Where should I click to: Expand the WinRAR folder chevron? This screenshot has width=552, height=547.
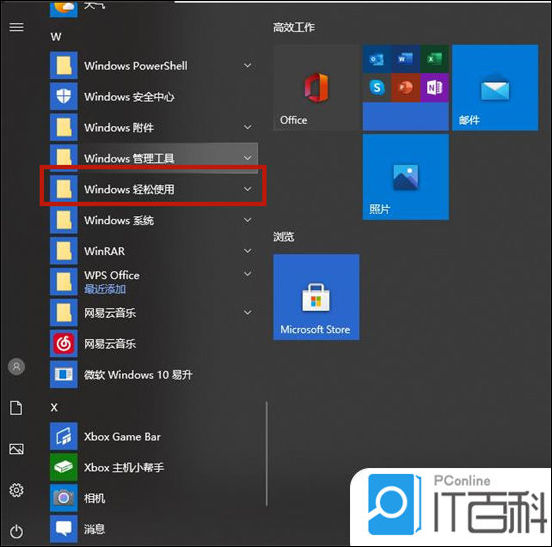[x=248, y=251]
